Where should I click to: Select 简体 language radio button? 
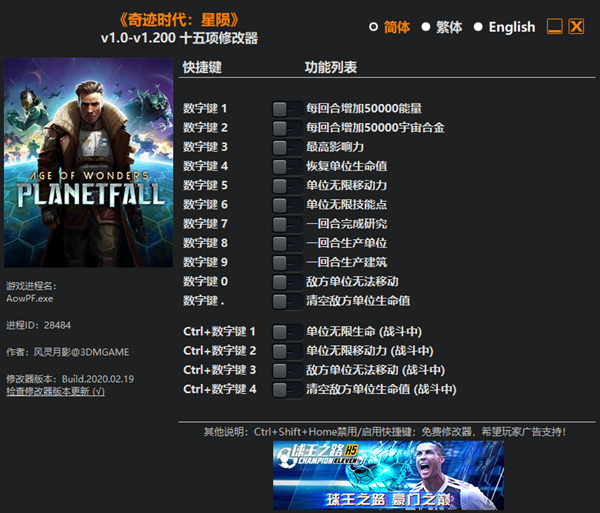tap(374, 27)
